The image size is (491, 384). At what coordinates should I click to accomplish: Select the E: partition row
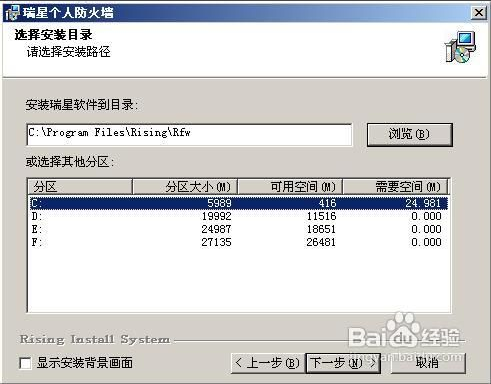click(x=239, y=229)
